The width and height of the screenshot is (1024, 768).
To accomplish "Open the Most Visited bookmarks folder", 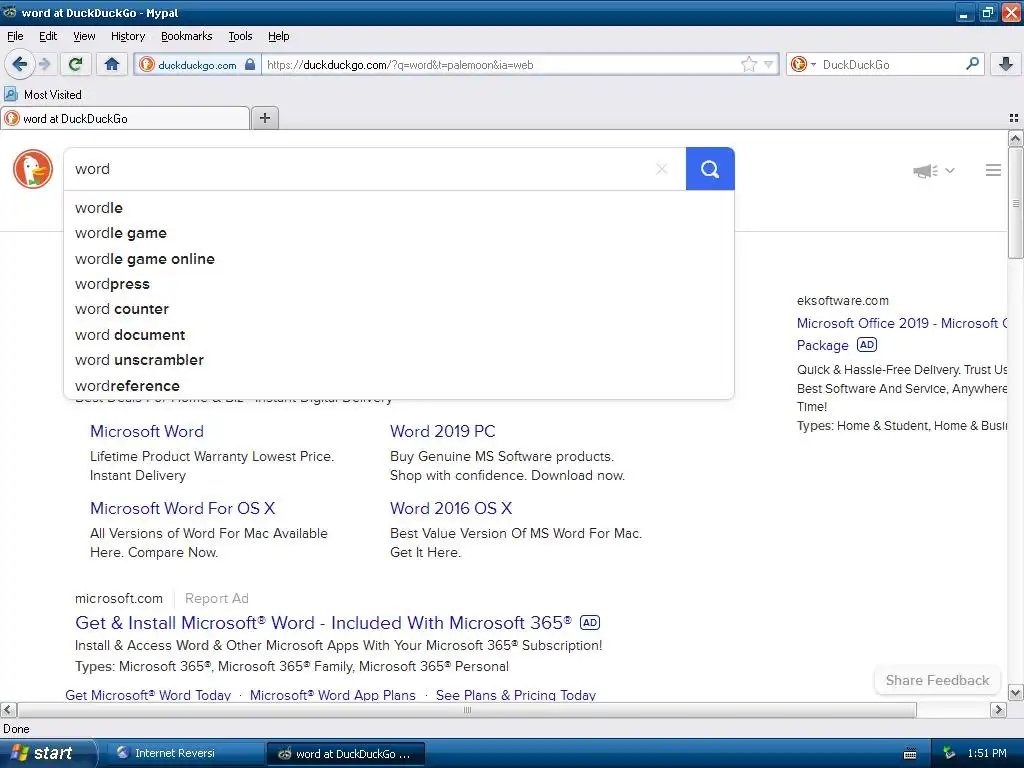I will [43, 95].
